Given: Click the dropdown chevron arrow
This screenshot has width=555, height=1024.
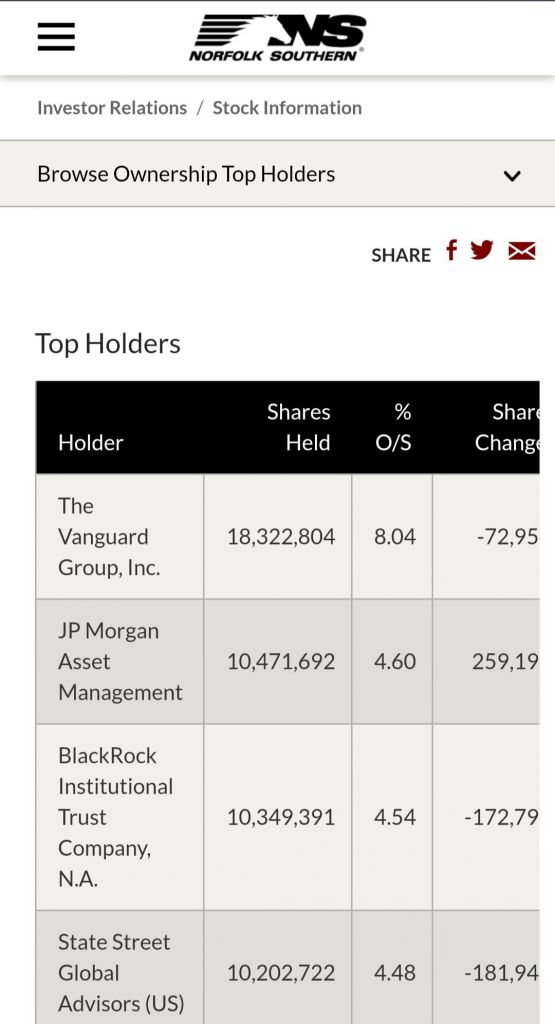Looking at the screenshot, I should pyautogui.click(x=512, y=176).
